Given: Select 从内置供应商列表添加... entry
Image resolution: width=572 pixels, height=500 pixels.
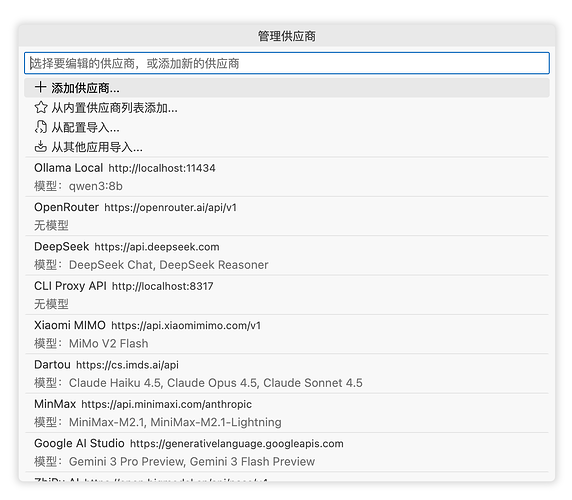Looking at the screenshot, I should [287, 108].
